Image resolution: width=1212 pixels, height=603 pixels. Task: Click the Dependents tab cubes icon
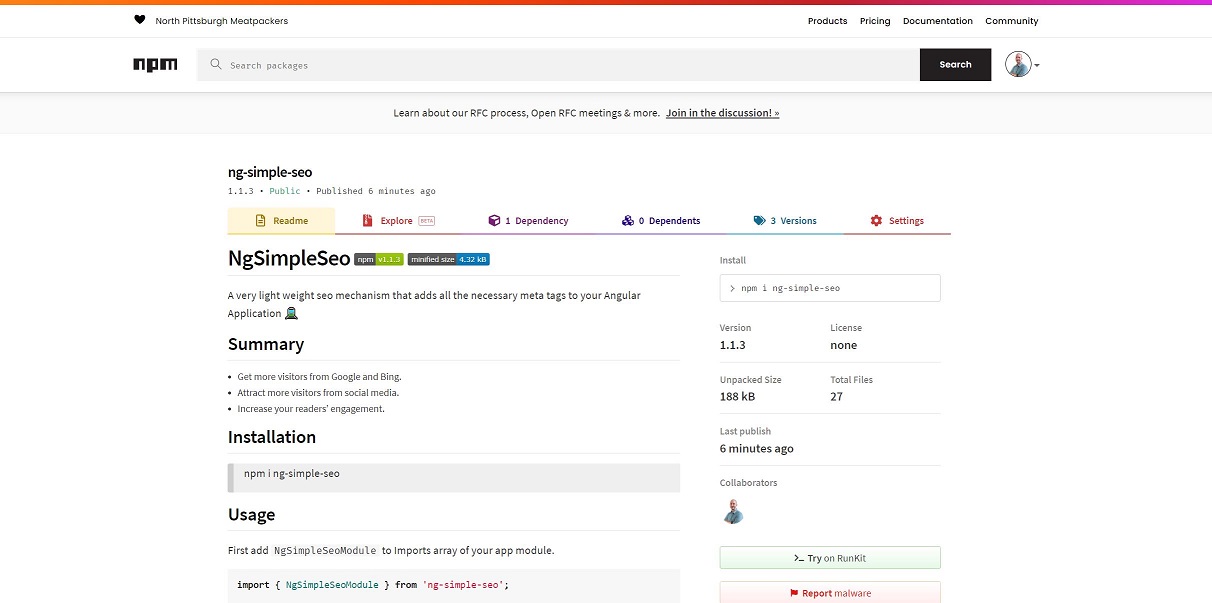pos(627,221)
